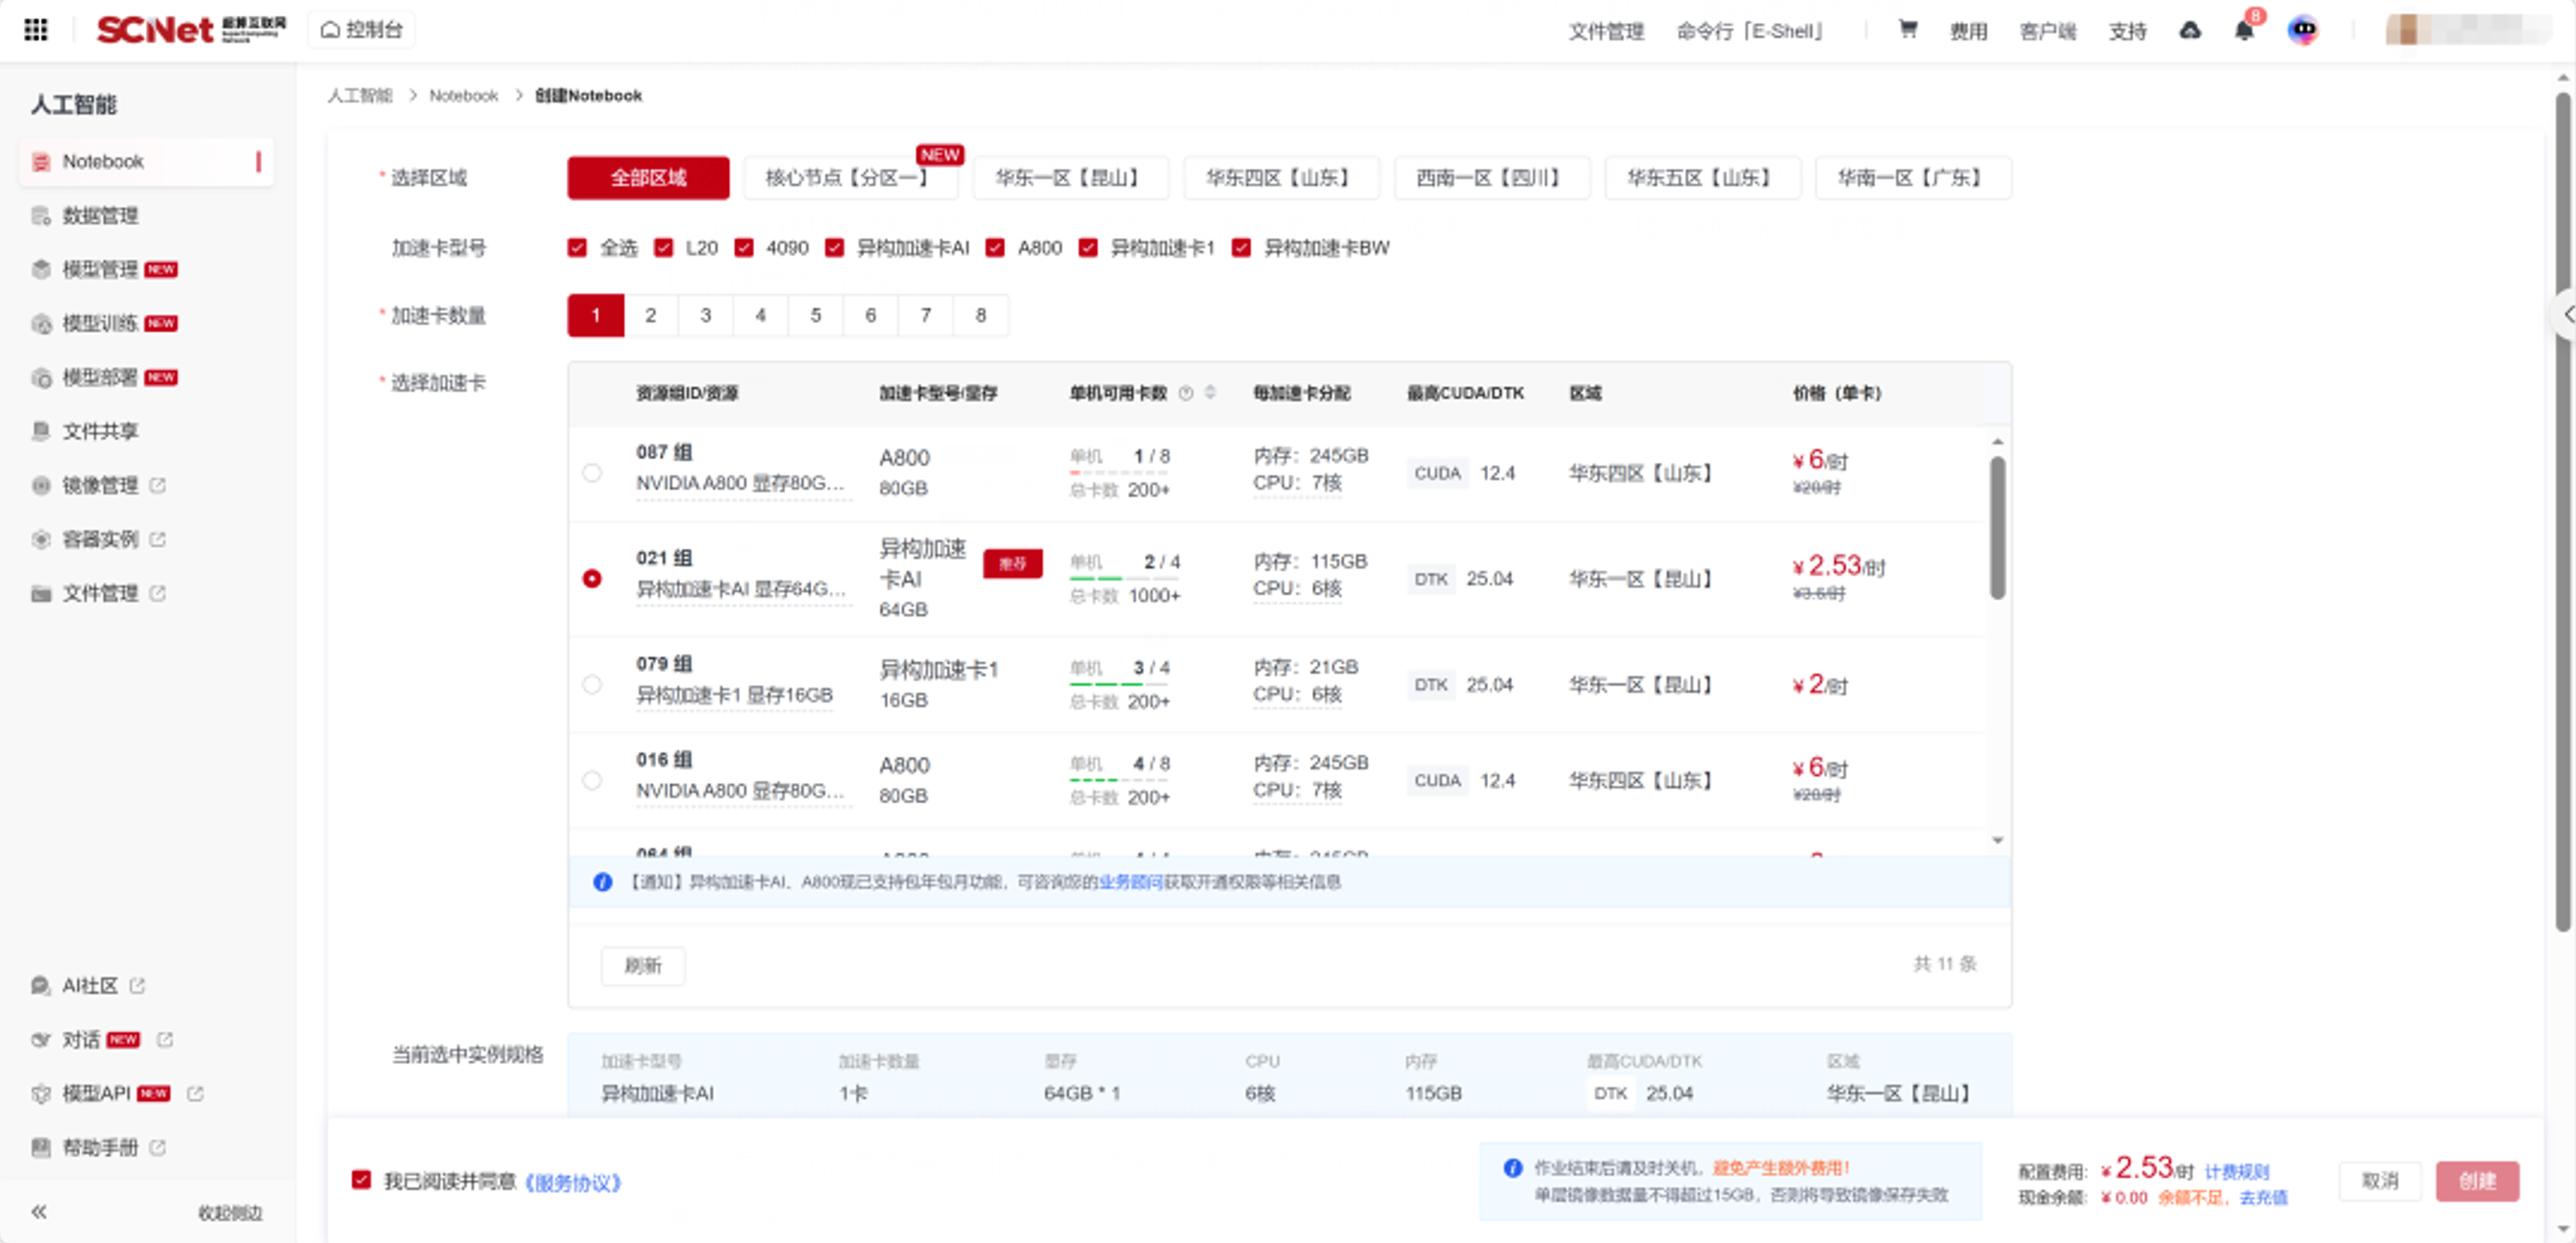
Task: Collapse sidebar with double-chevron icon
Action: (39, 1211)
